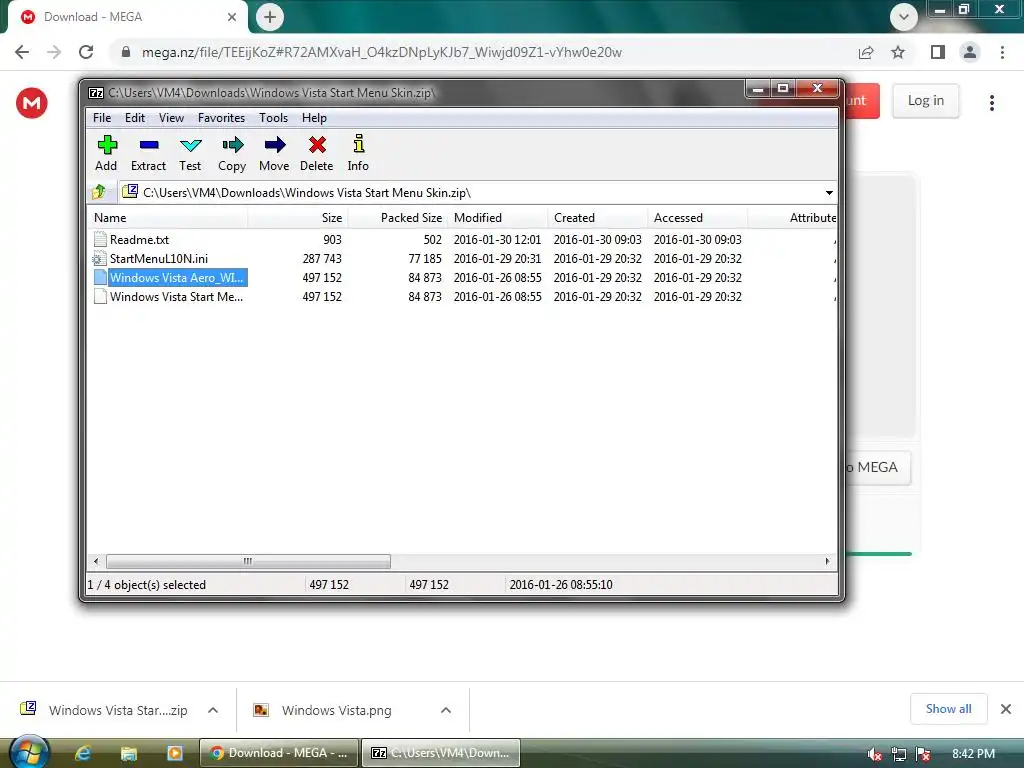Expand options for Windows Vista Star...zip download
Viewport: 1024px width, 768px height.
[x=213, y=710]
